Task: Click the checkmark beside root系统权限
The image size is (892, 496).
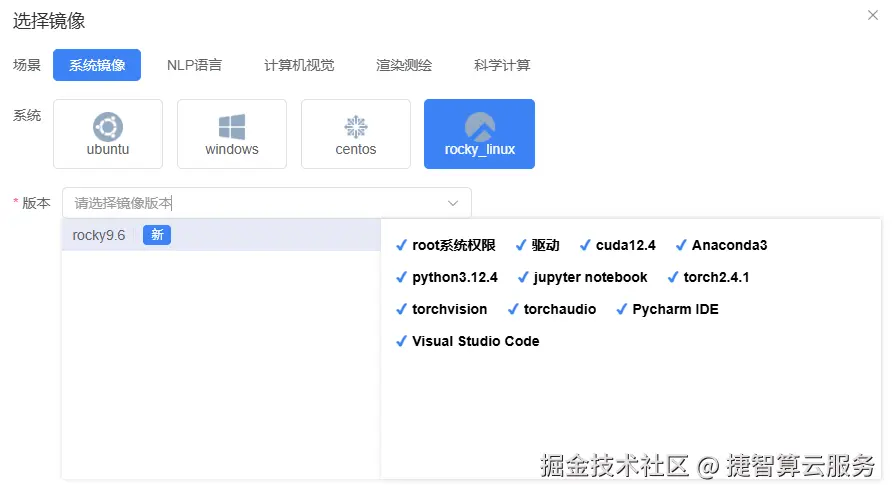Action: pos(401,245)
